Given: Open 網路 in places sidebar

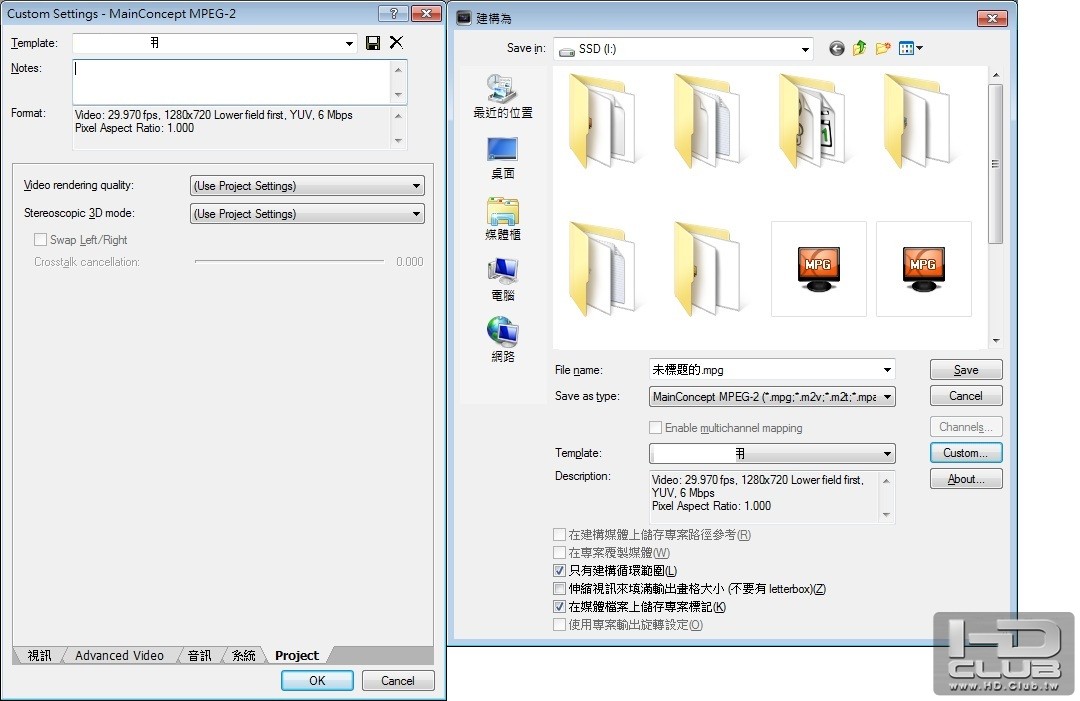Looking at the screenshot, I should (x=503, y=341).
